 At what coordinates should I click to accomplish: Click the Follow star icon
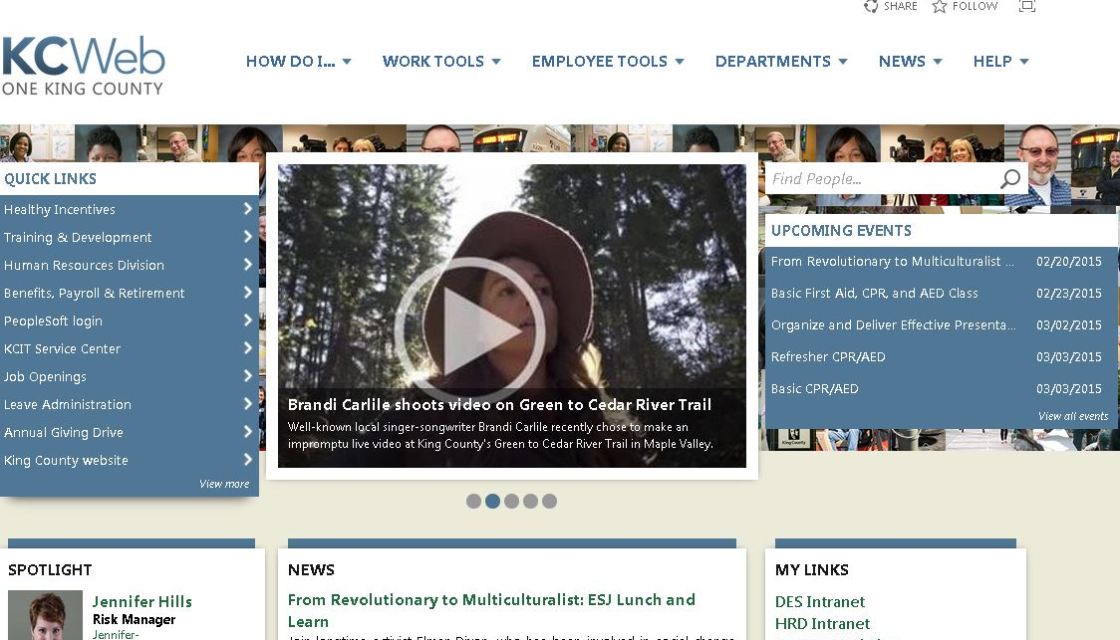click(939, 7)
